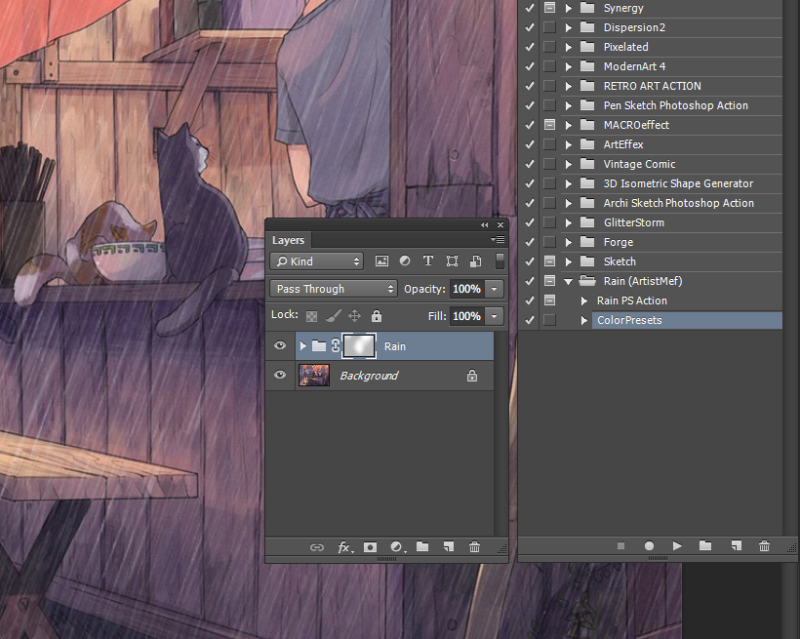Select the ArtEffex action set
Viewport: 800px width, 639px height.
[623, 144]
